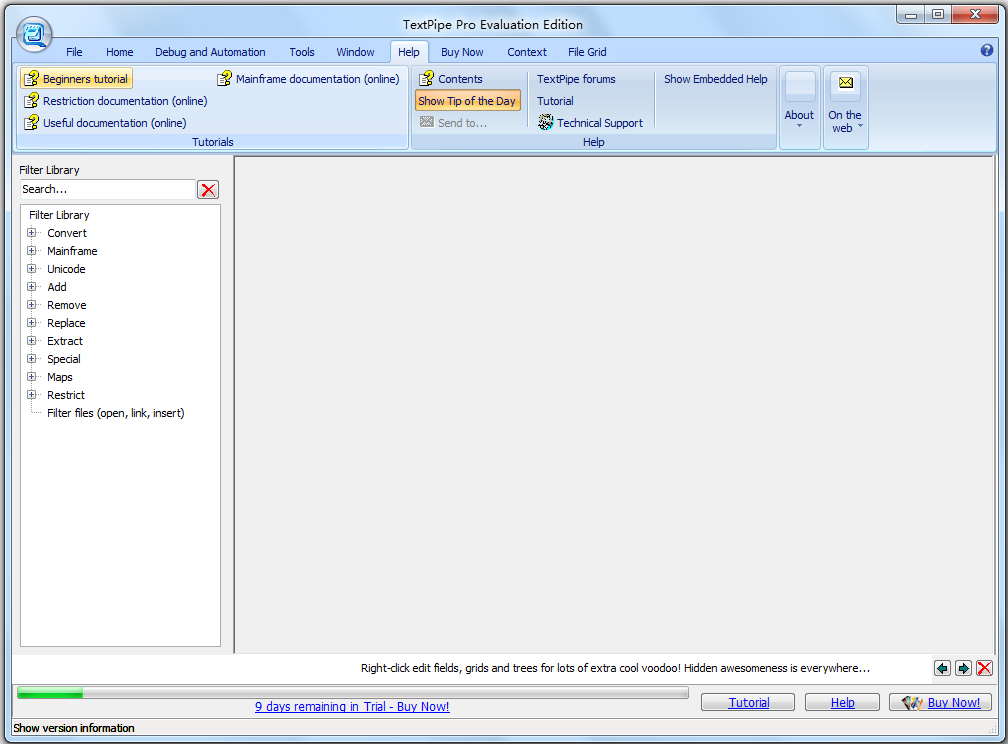Switch to the Home tab
The image size is (1008, 744).
(x=120, y=52)
